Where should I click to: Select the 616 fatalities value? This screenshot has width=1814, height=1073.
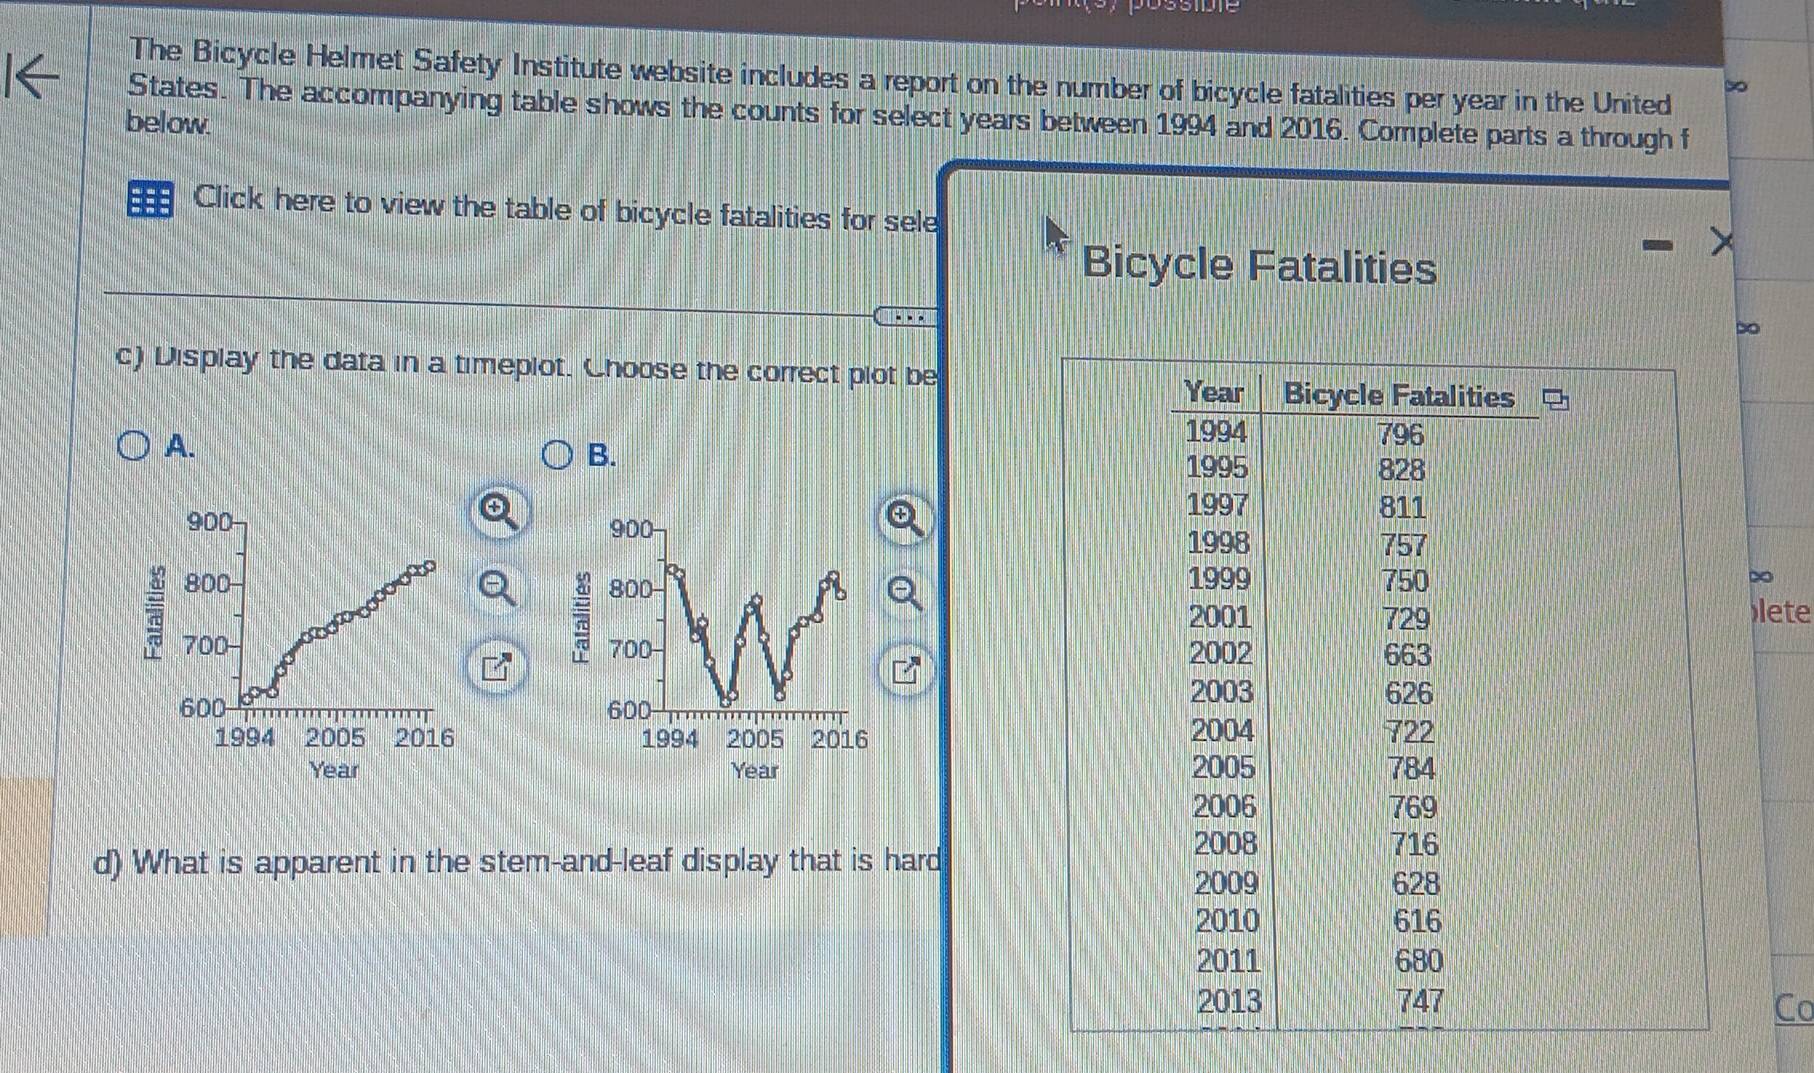[1418, 921]
